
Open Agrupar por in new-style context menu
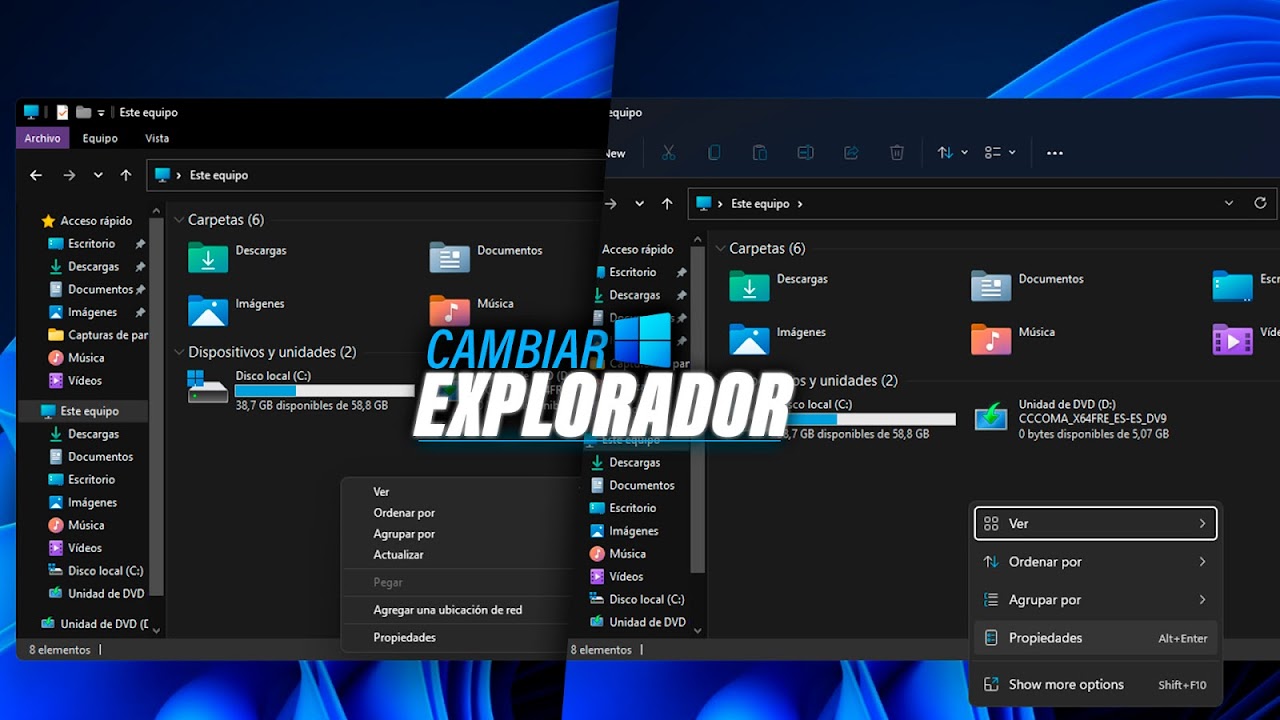[x=1095, y=600]
